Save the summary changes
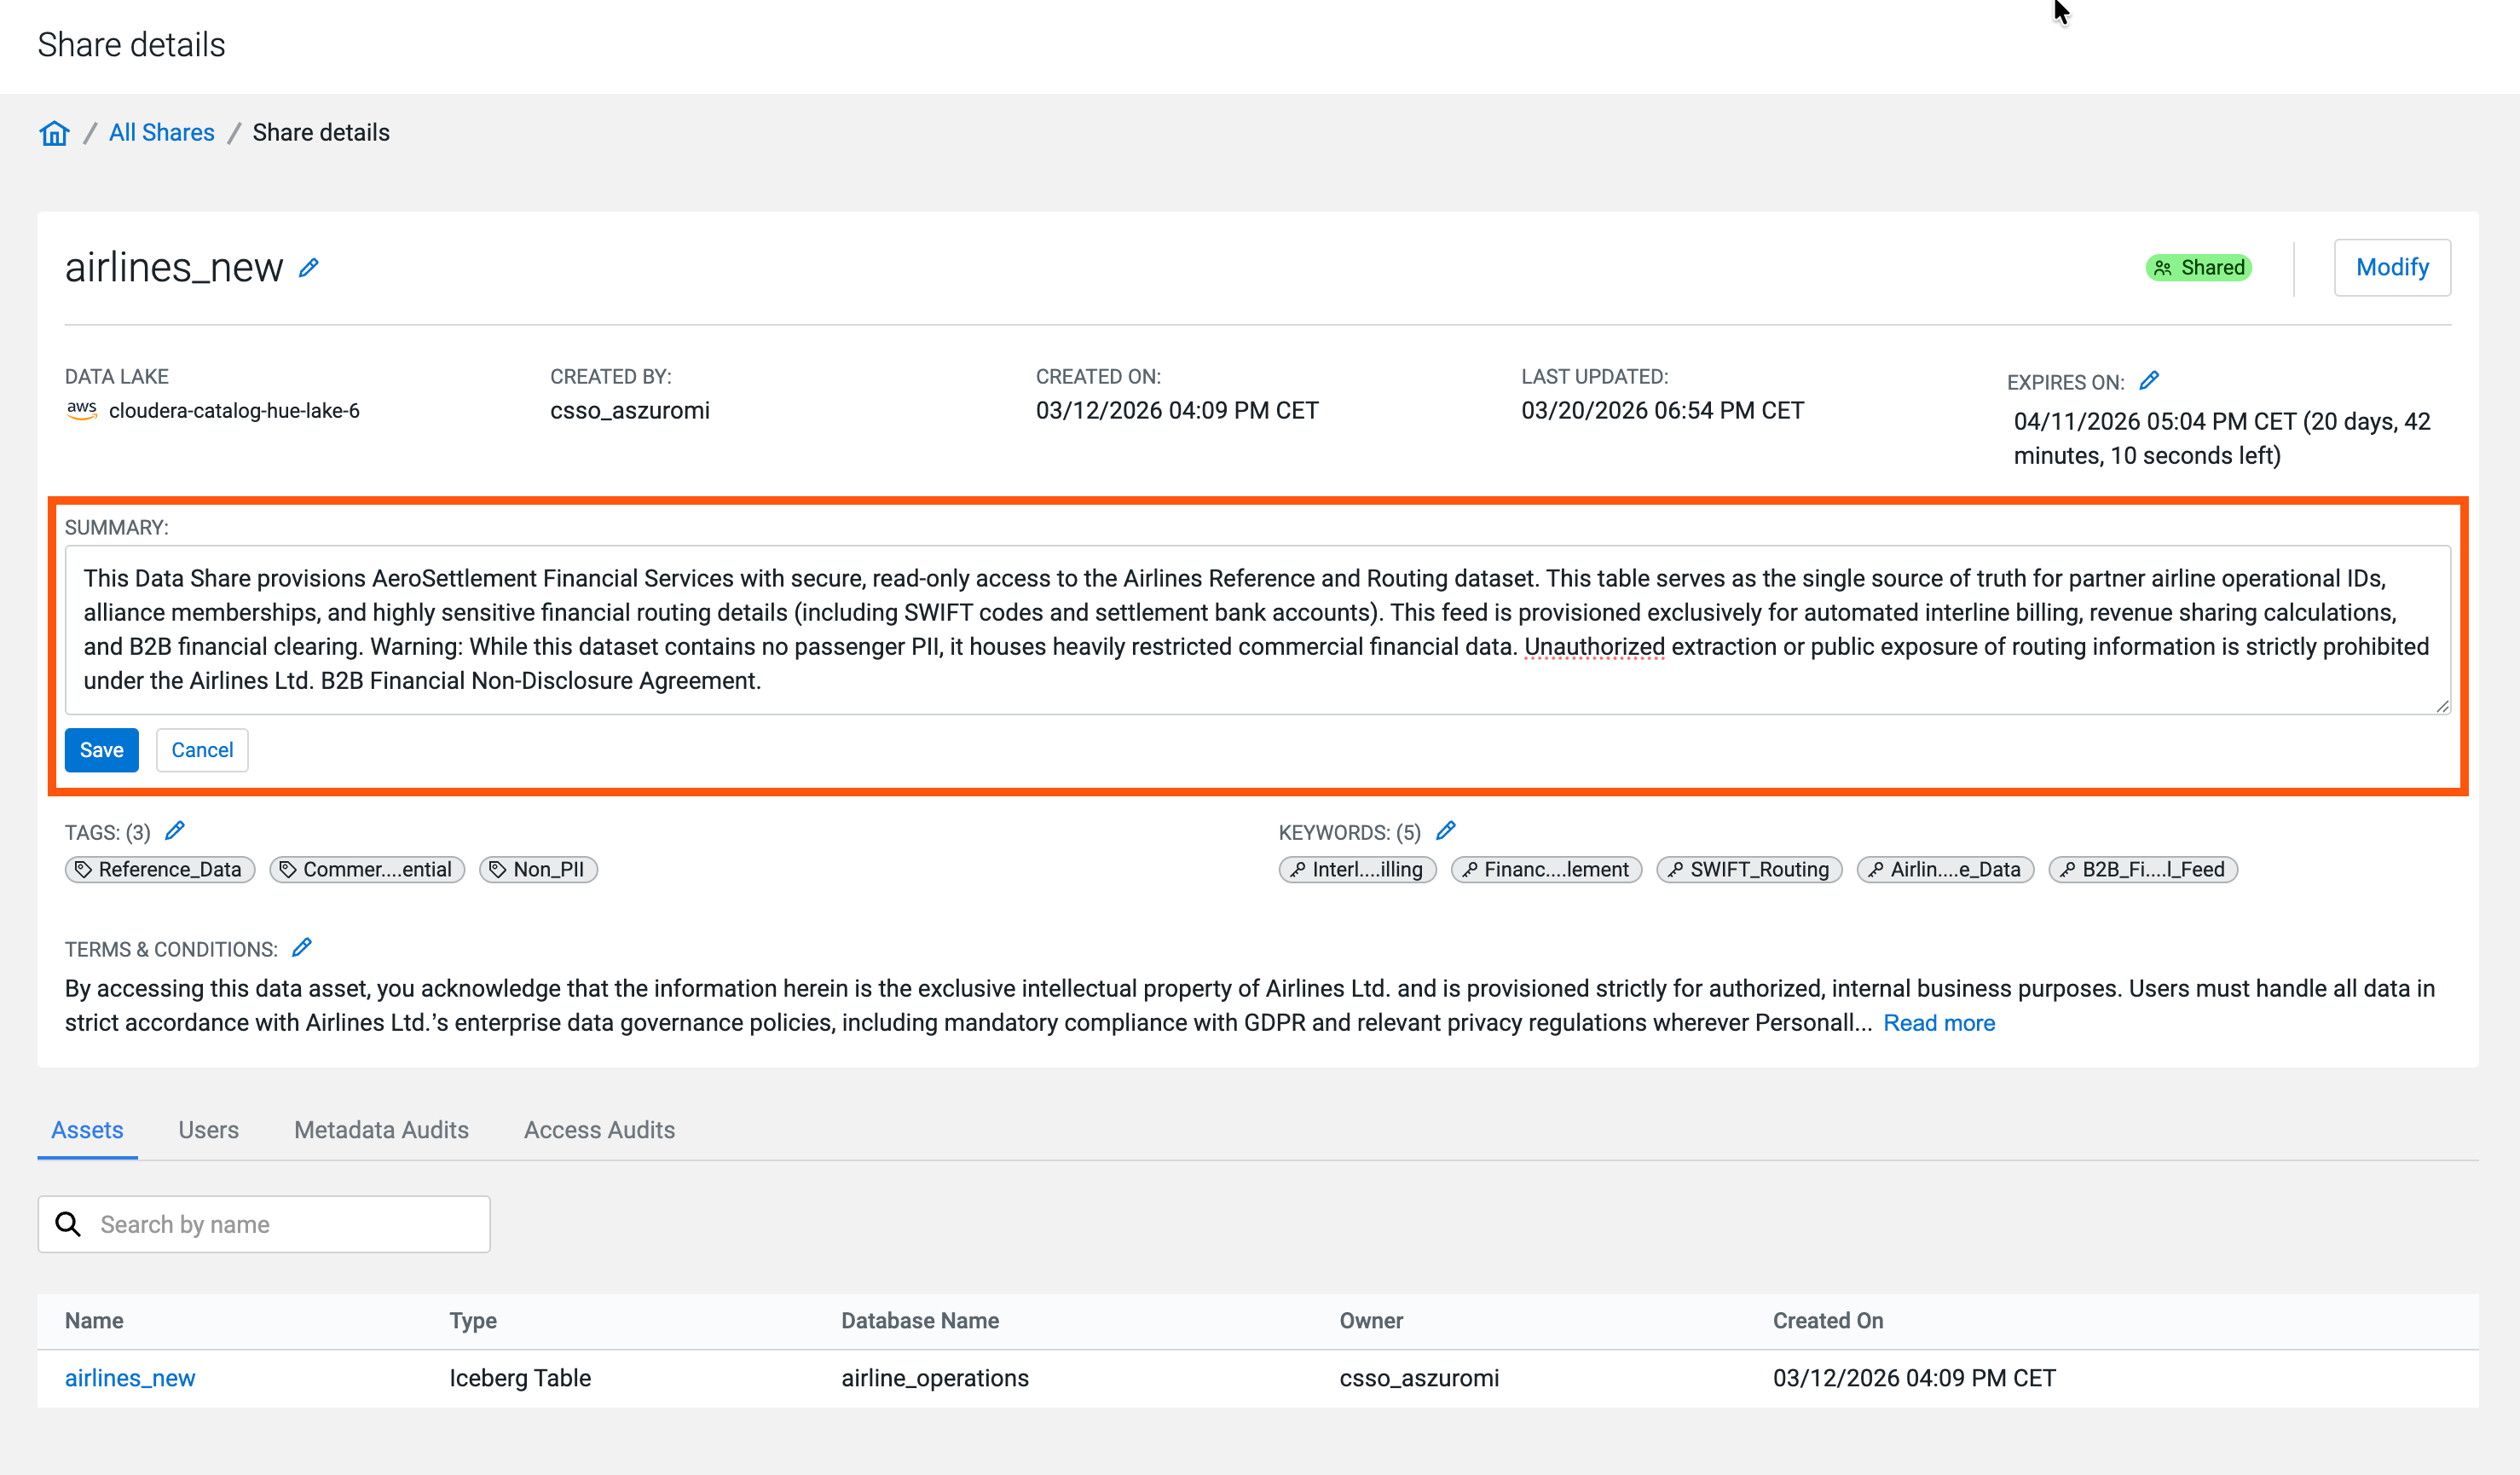 (x=101, y=750)
